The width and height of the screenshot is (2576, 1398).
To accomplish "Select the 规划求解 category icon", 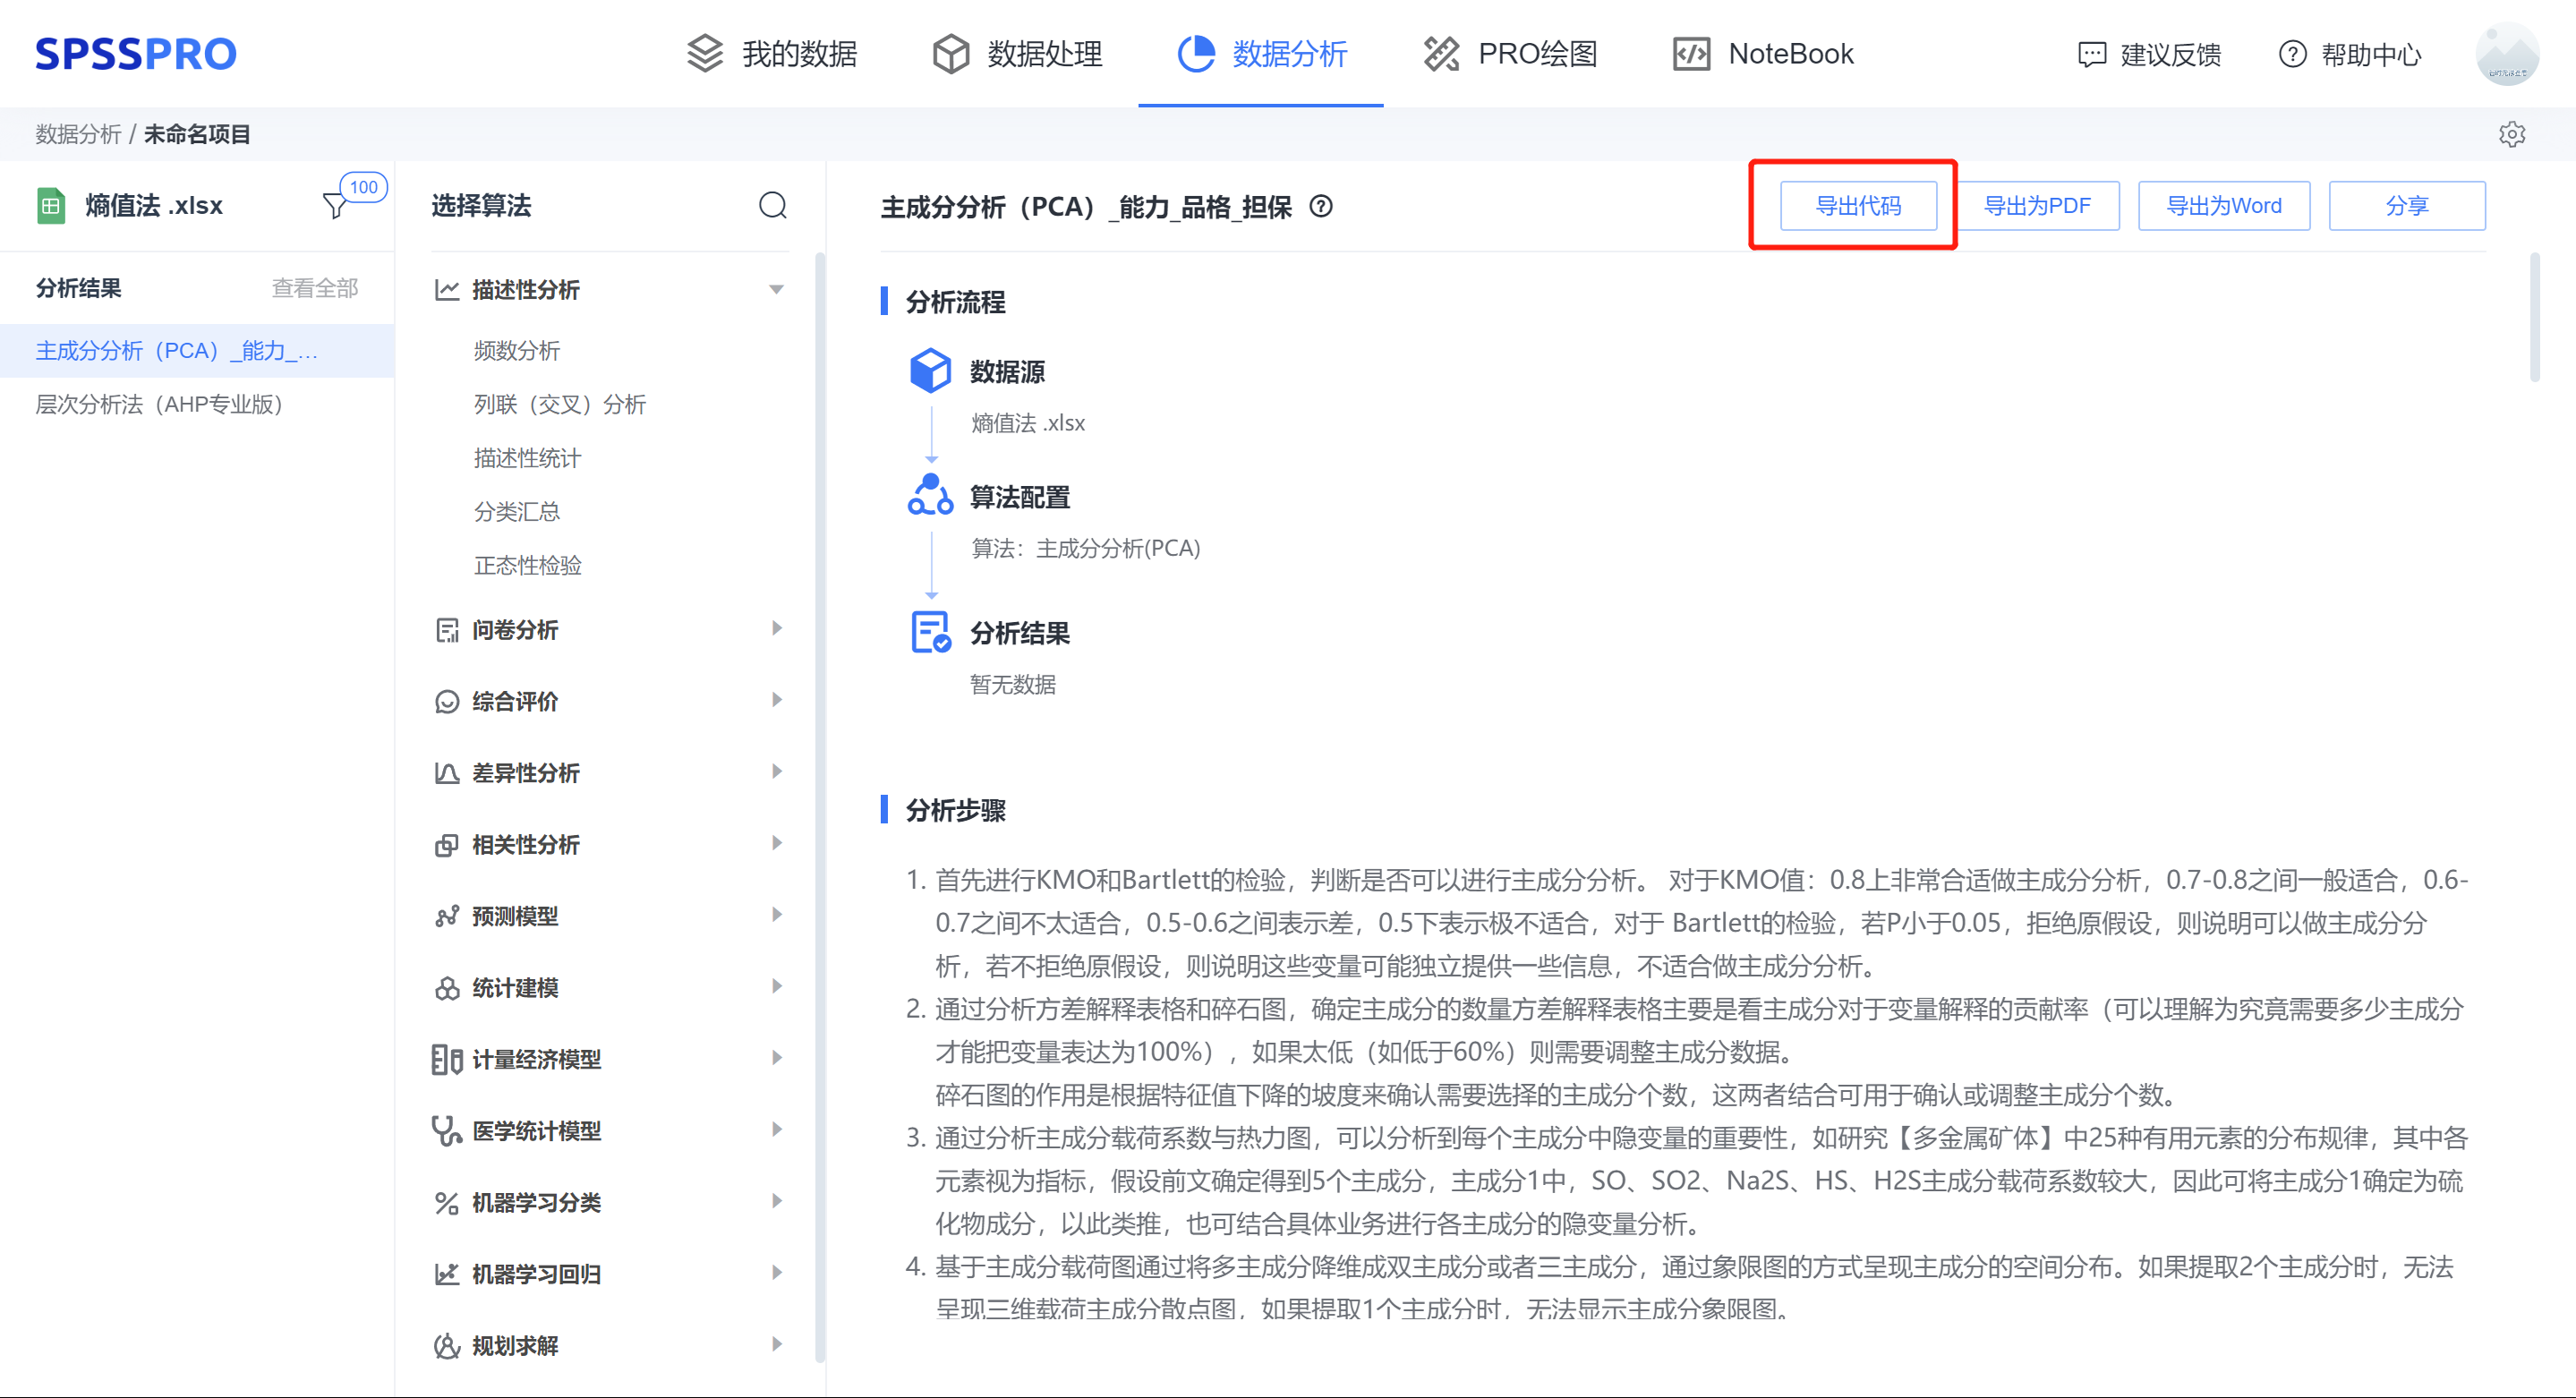I will [447, 1345].
